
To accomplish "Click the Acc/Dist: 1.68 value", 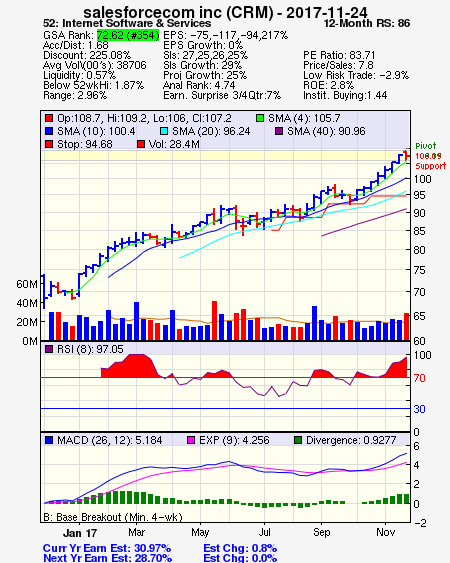I will click(76, 45).
